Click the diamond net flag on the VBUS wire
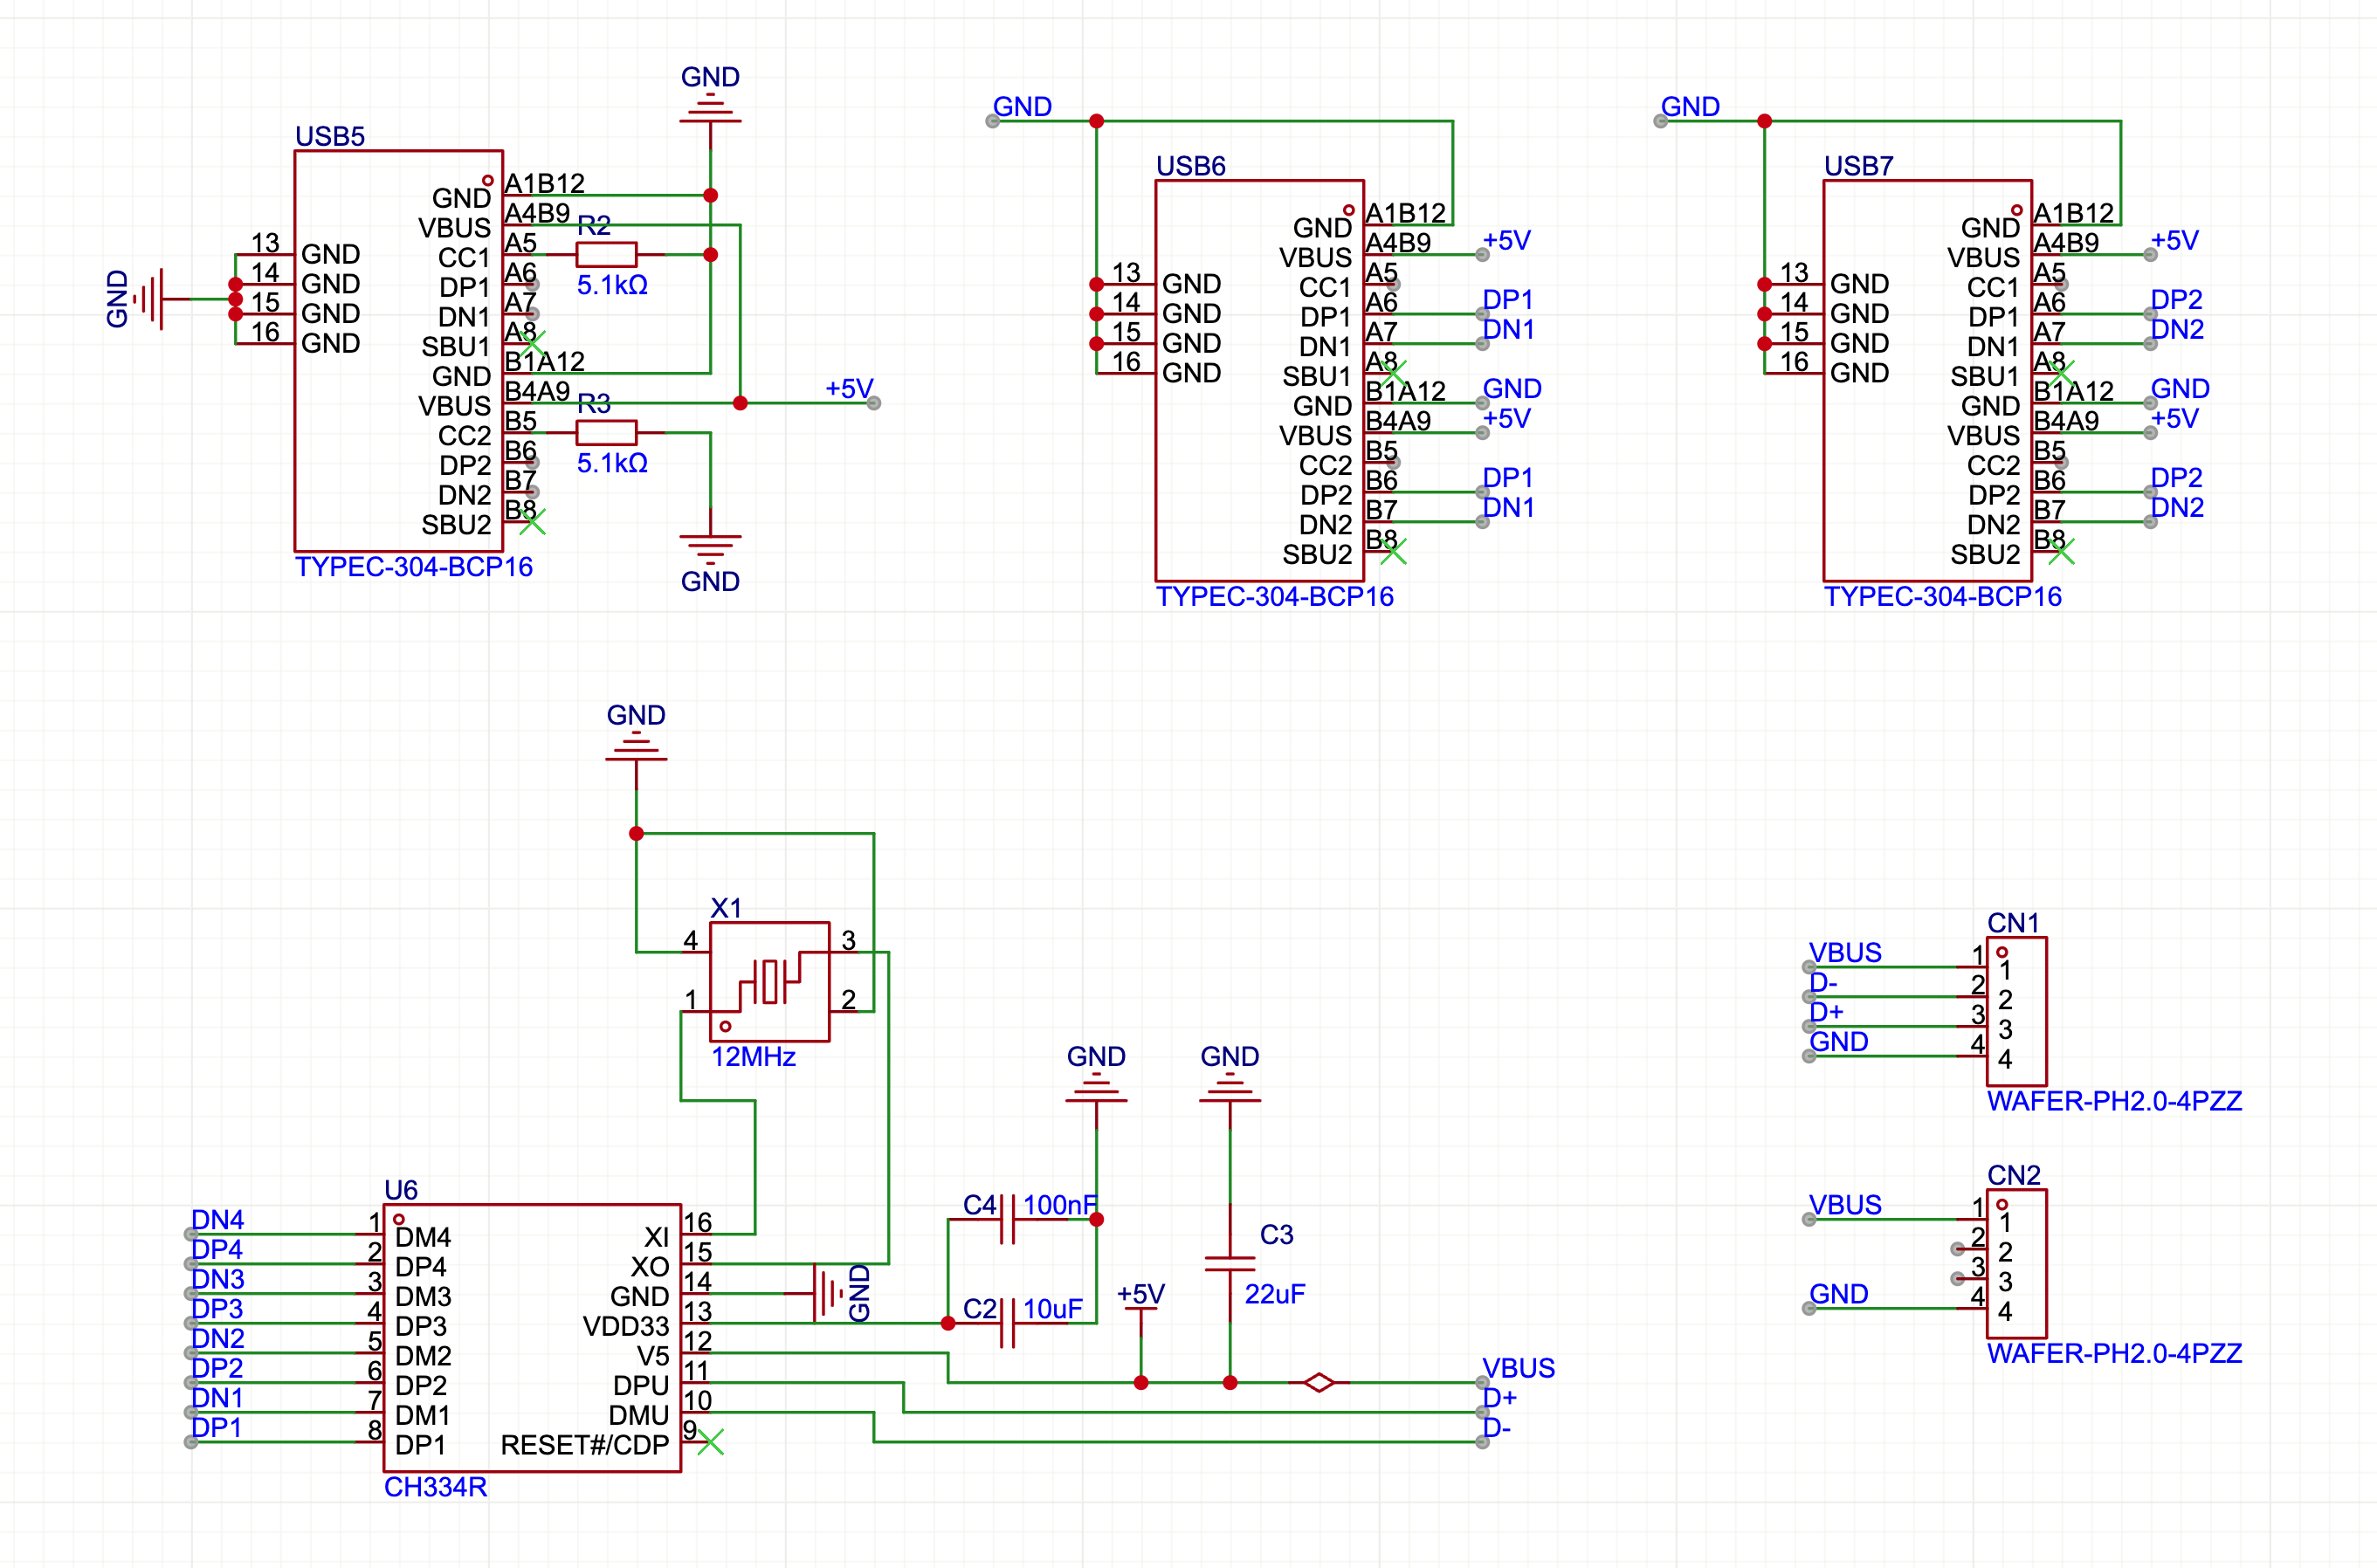The image size is (2377, 1568). point(1319,1382)
